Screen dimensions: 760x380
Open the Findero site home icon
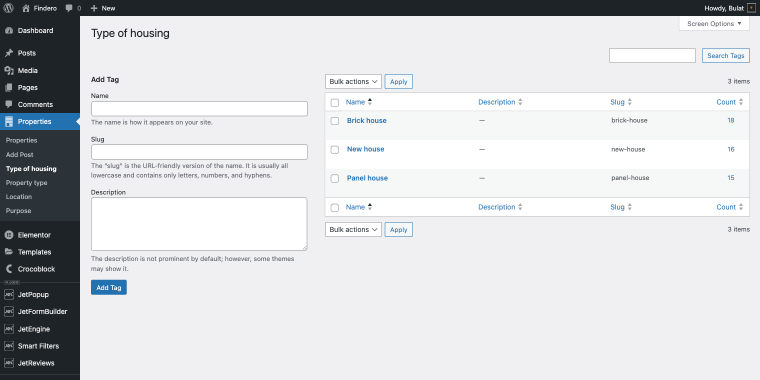[26, 8]
